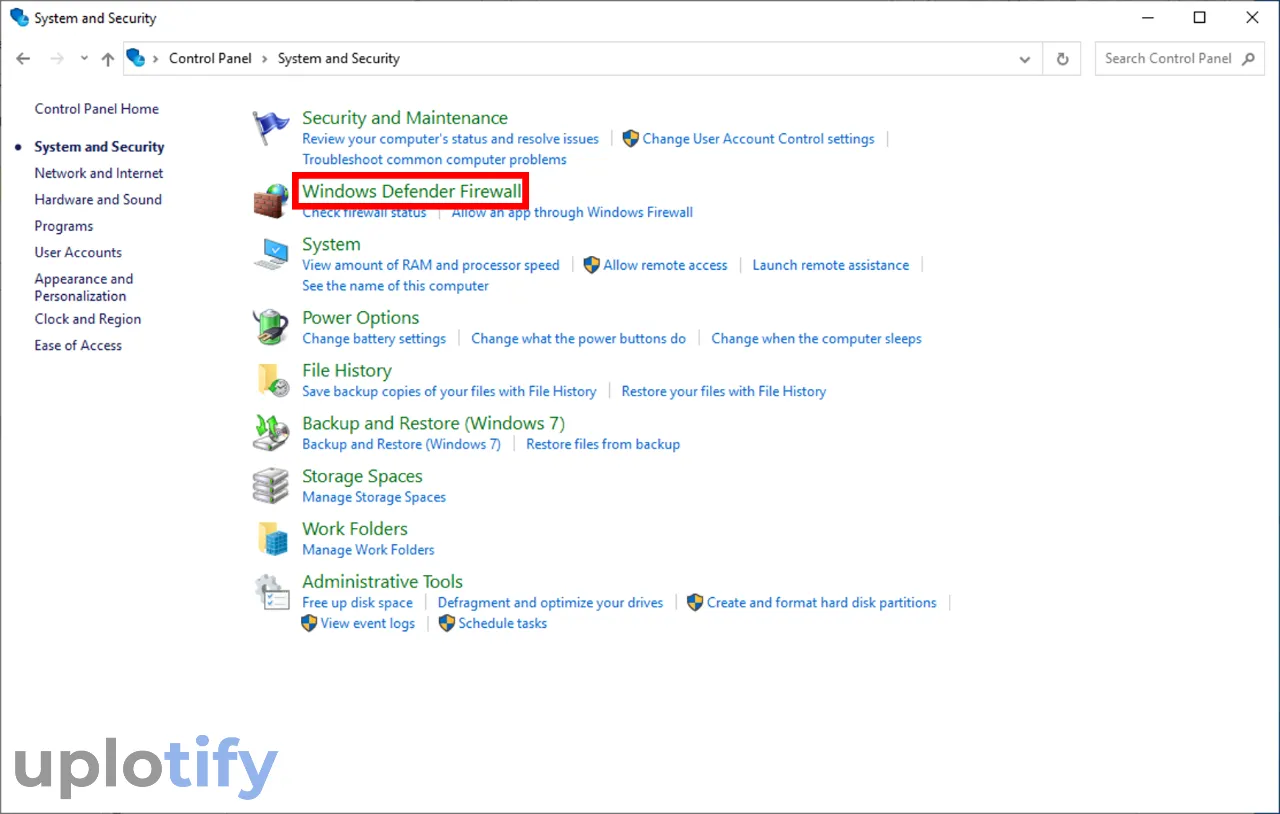The image size is (1280, 814).
Task: Click System and Security breadcrumb in address bar
Action: (338, 59)
